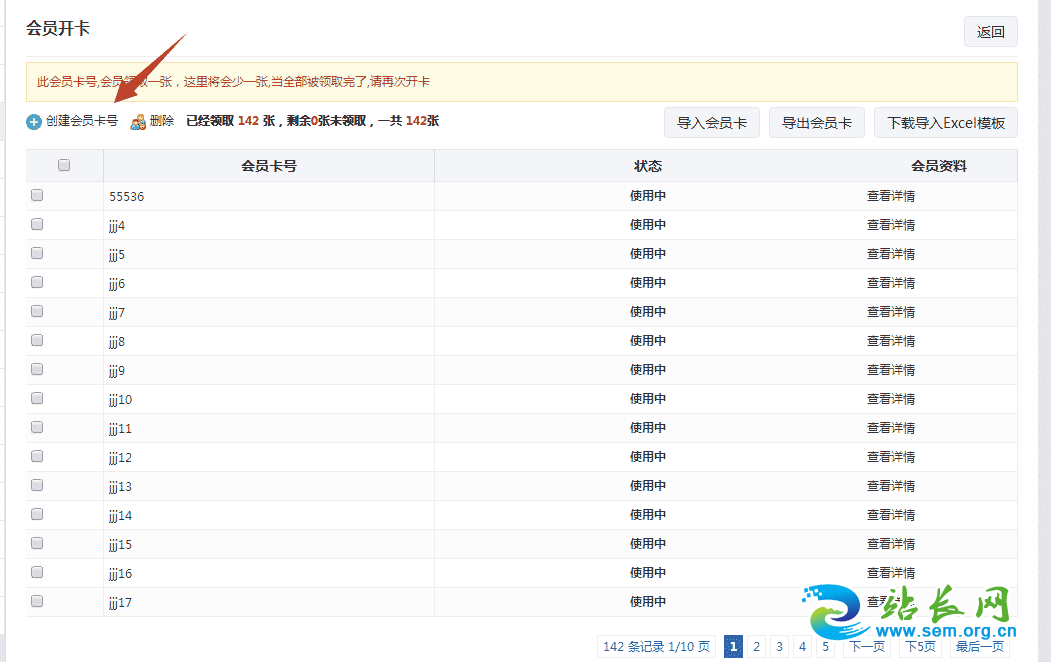Enable the checkbox beside jjj6

tap(37, 282)
